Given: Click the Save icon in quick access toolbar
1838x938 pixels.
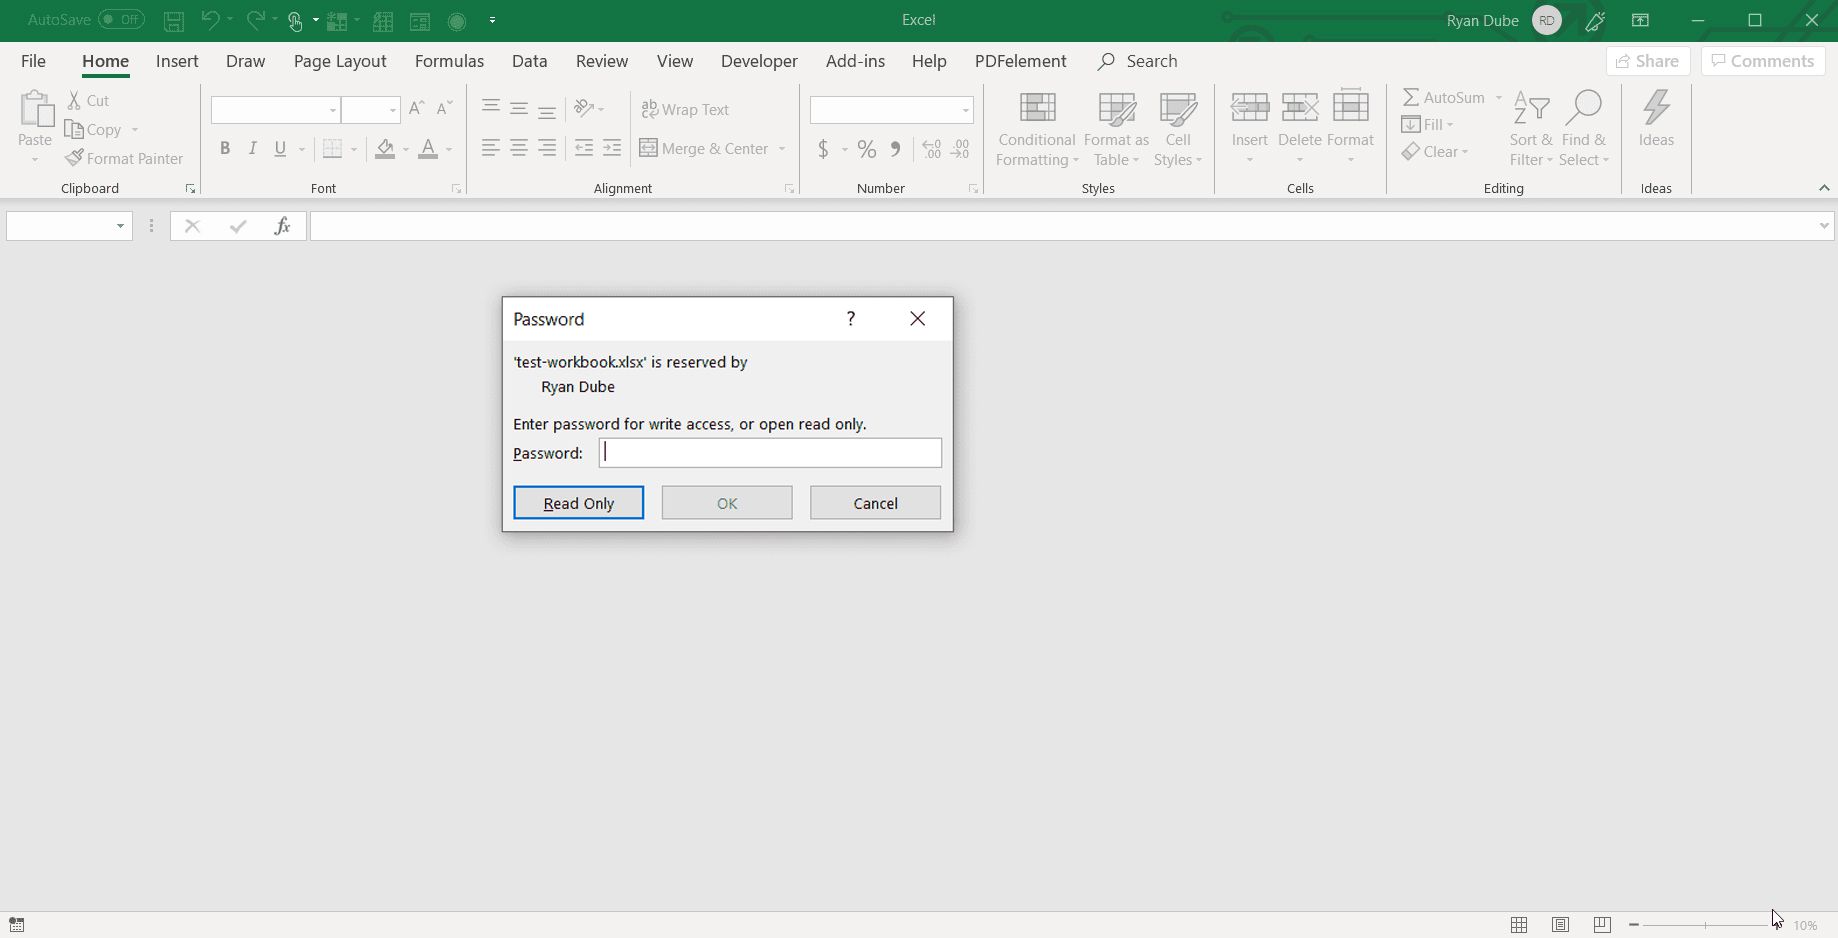Looking at the screenshot, I should point(173,20).
